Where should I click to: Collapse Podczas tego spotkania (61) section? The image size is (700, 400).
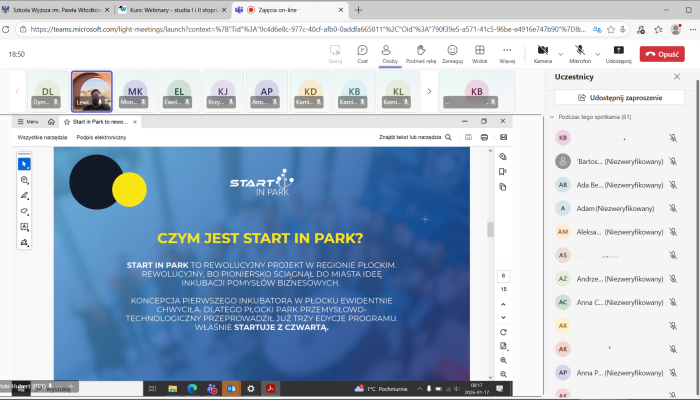tap(552, 117)
